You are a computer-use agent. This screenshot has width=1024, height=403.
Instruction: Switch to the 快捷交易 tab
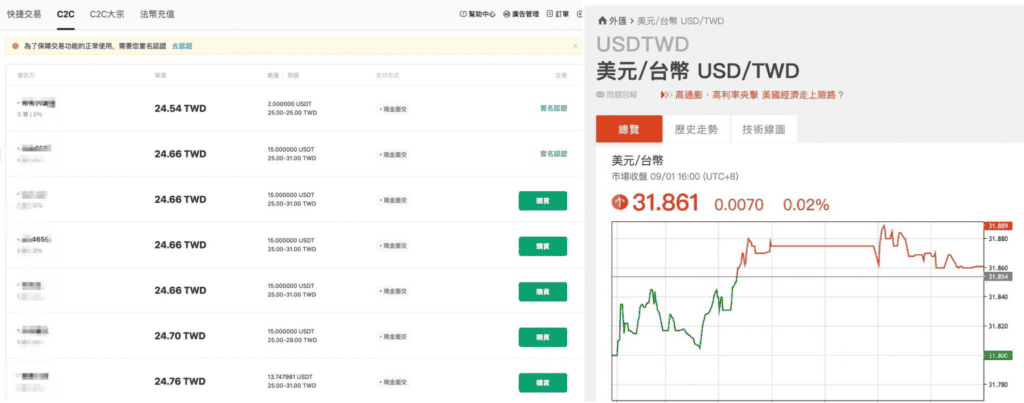(x=23, y=14)
